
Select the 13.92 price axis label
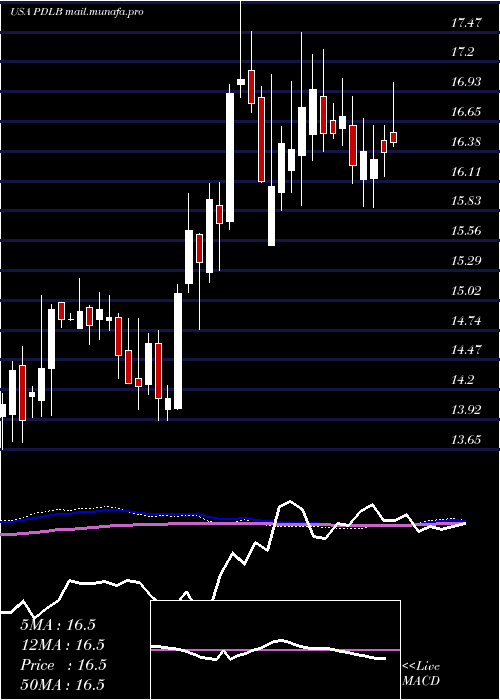click(466, 410)
